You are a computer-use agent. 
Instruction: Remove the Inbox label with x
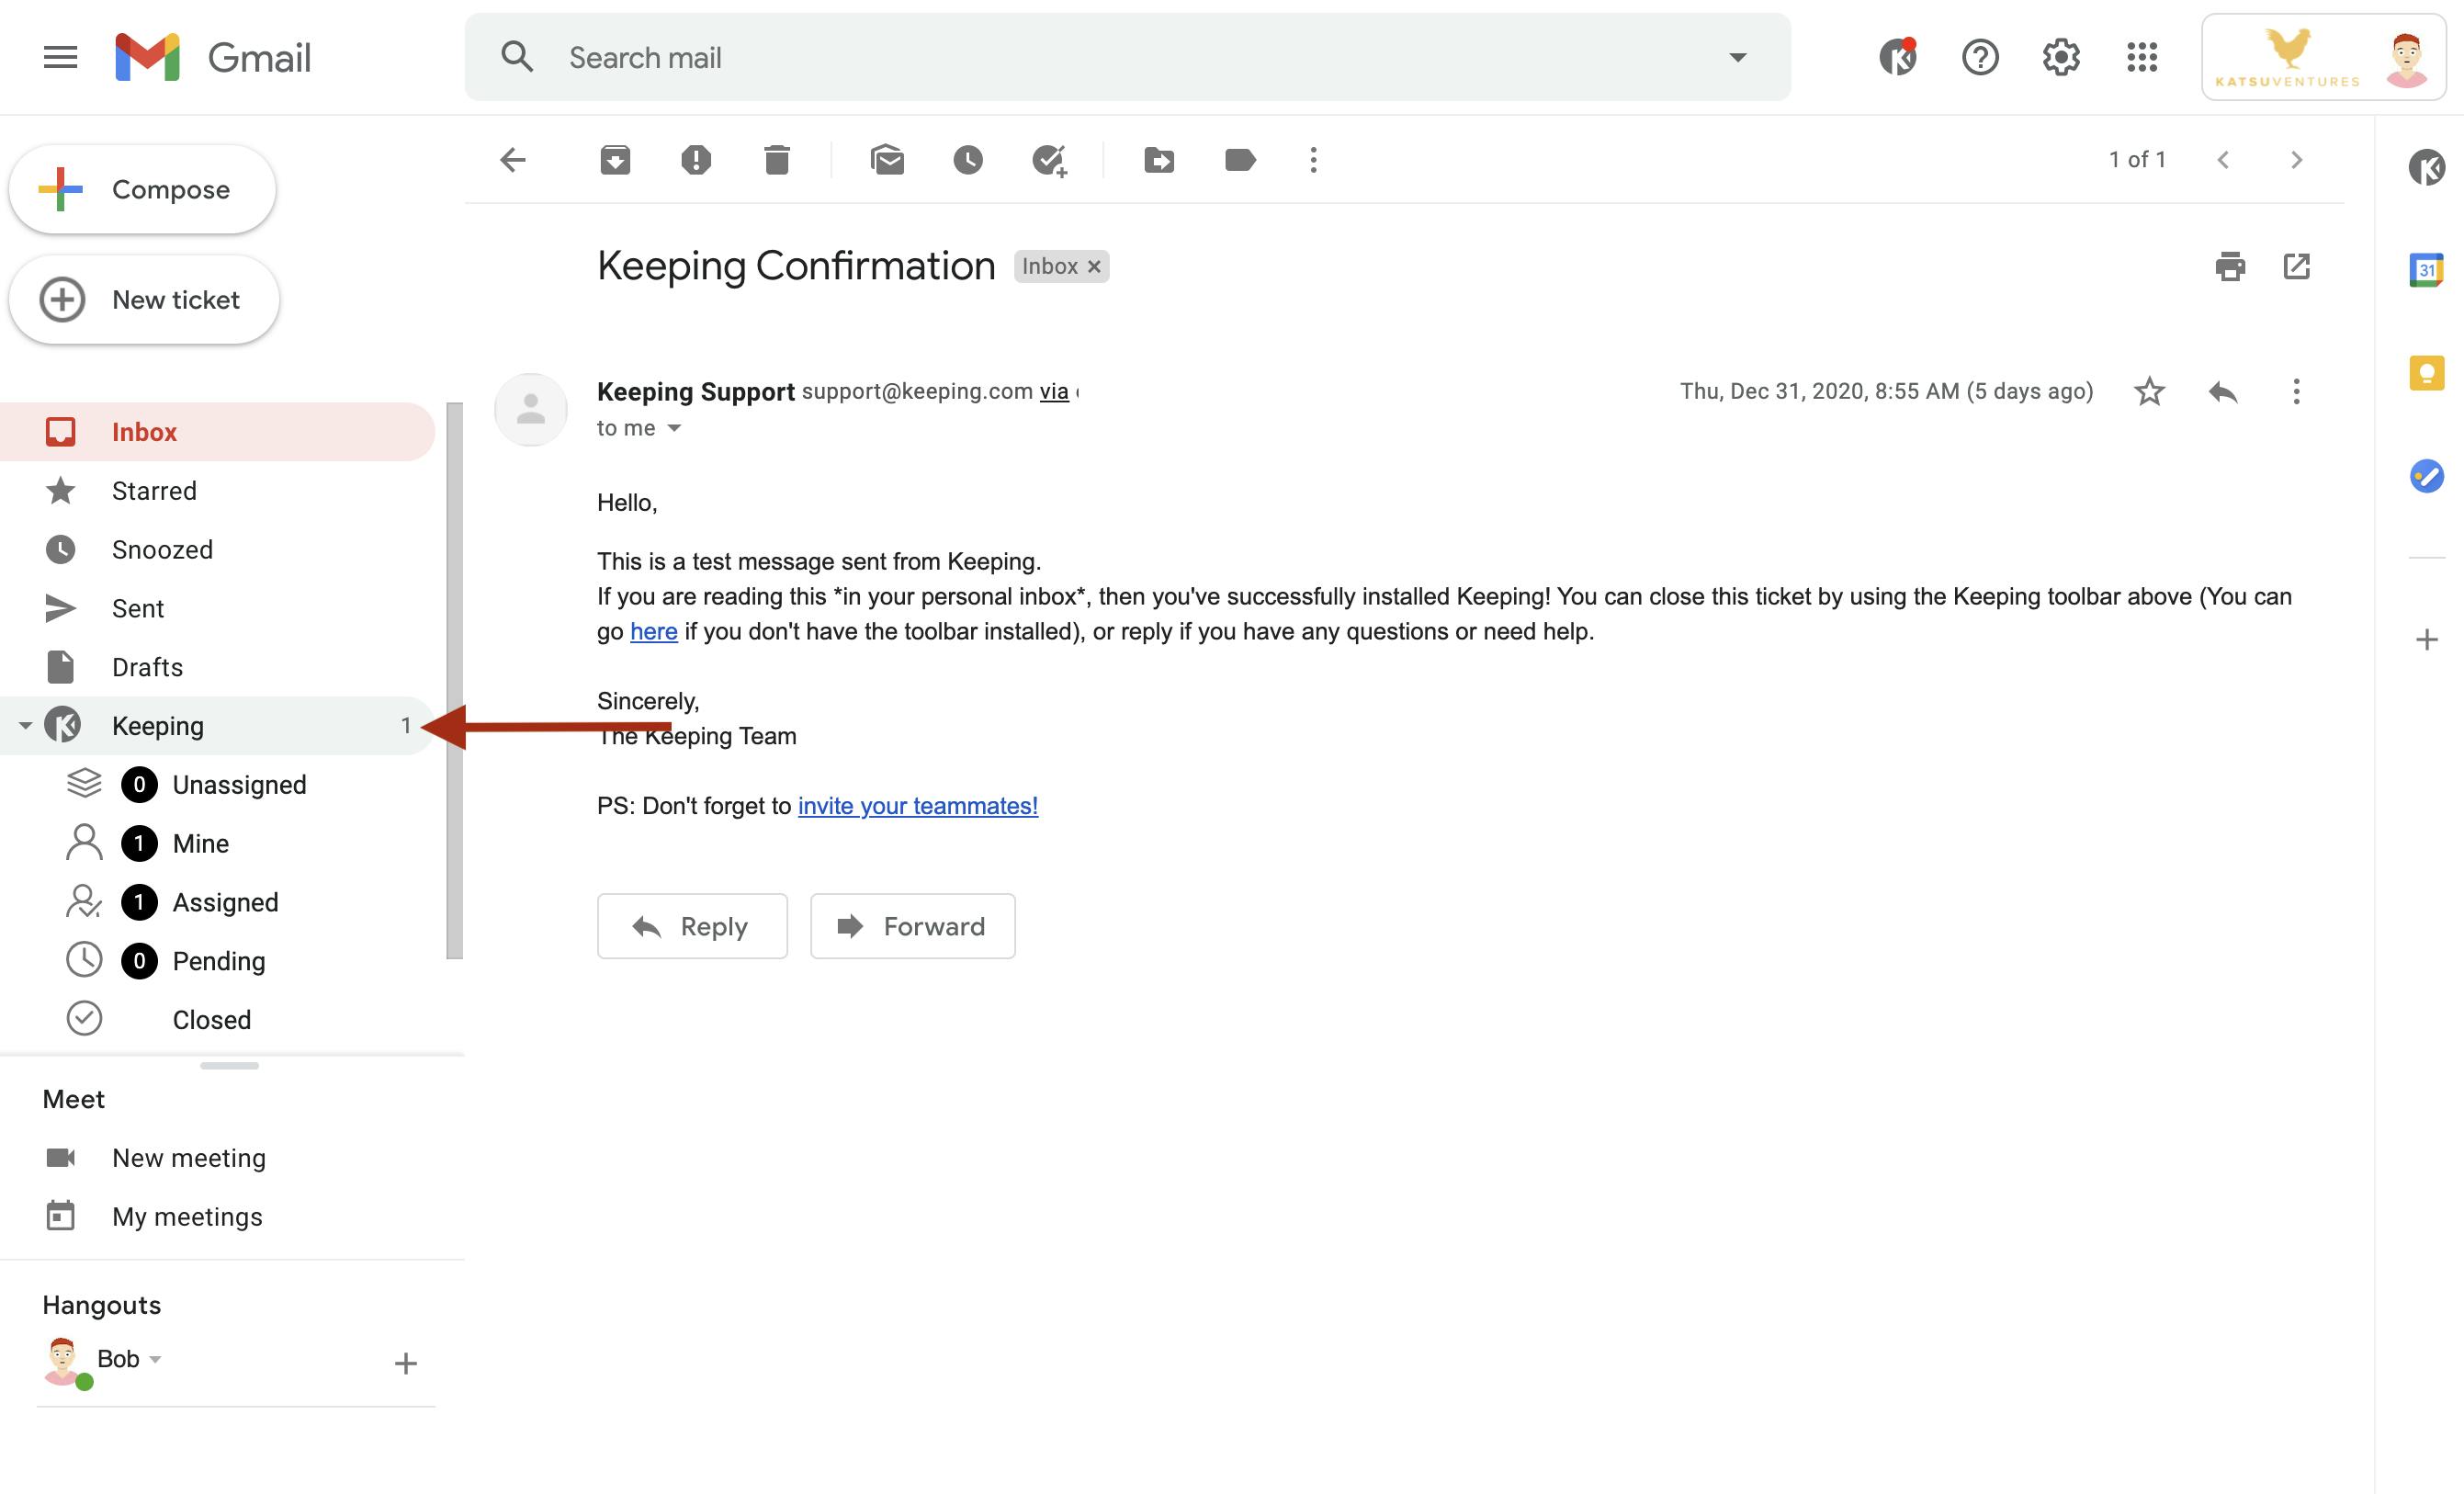coord(1094,267)
